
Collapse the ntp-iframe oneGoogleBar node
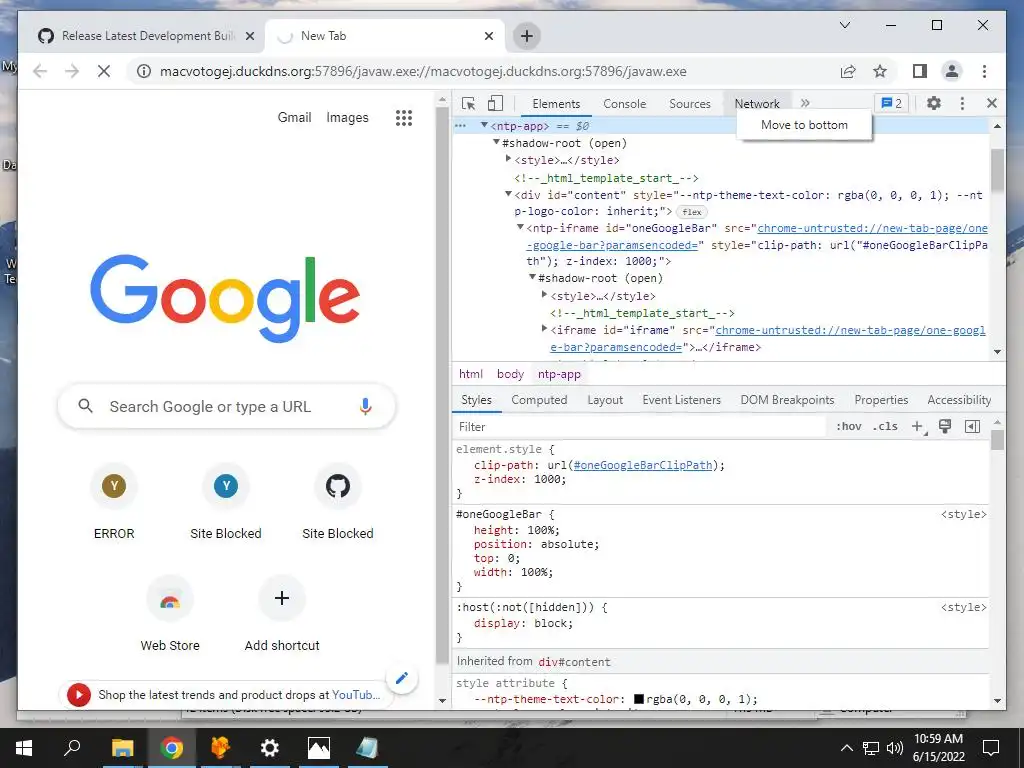coord(520,227)
